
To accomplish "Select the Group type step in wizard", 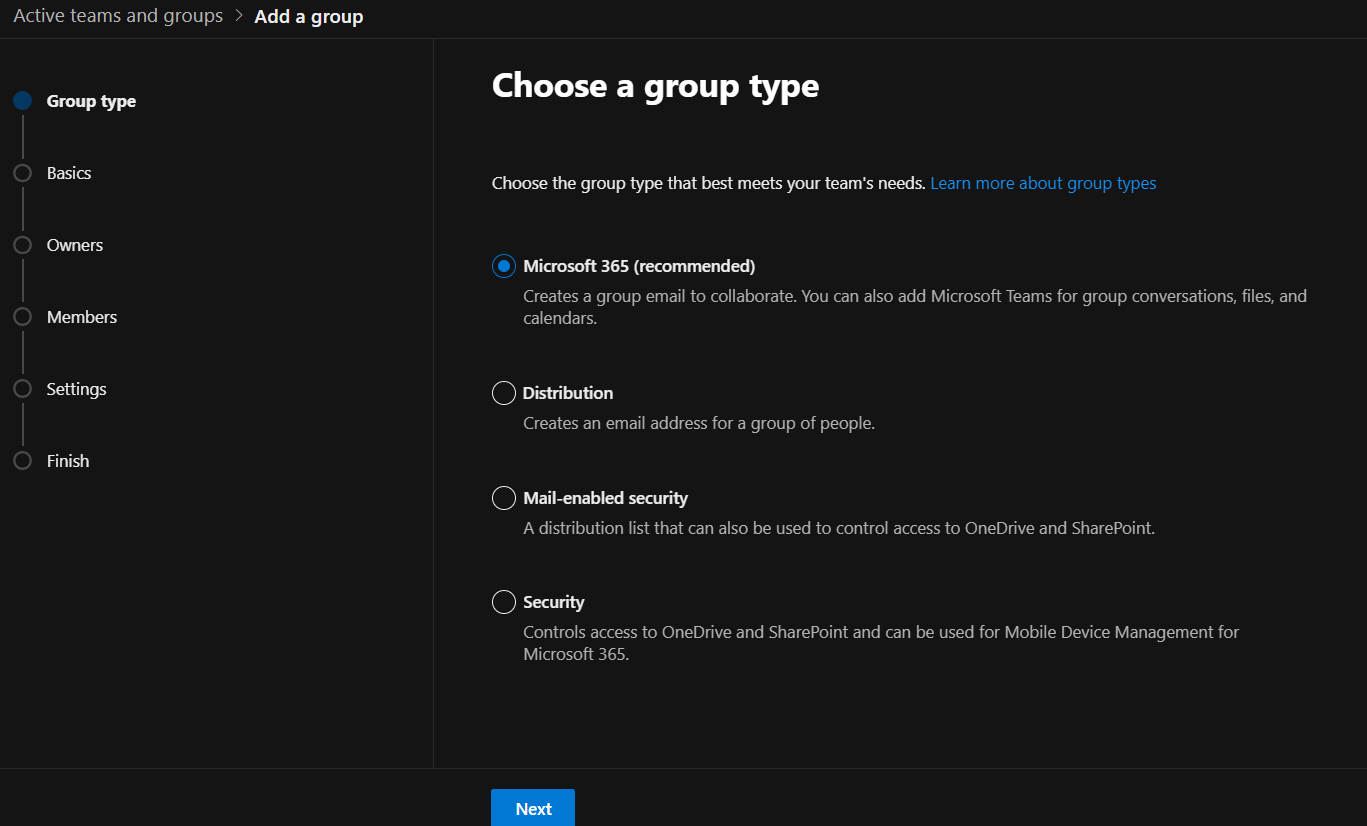I will (x=91, y=101).
